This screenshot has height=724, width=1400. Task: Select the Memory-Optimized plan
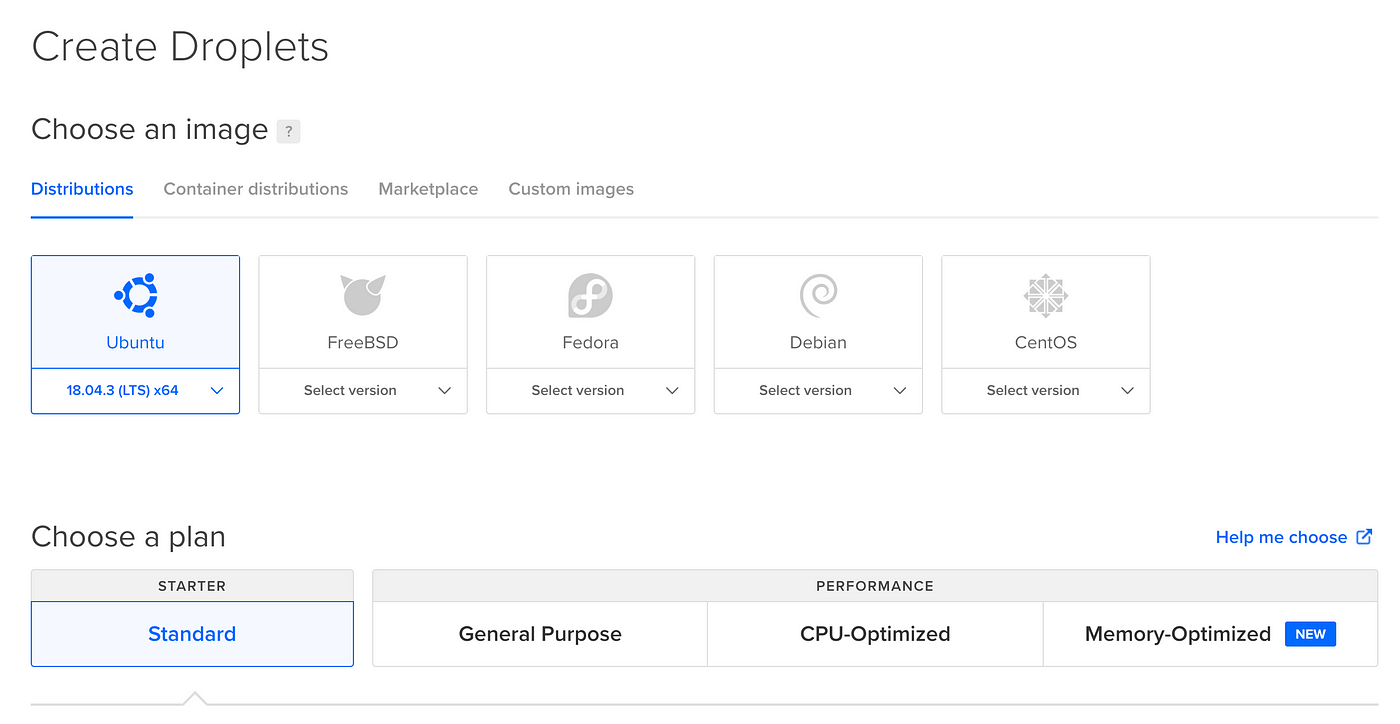coord(1210,634)
